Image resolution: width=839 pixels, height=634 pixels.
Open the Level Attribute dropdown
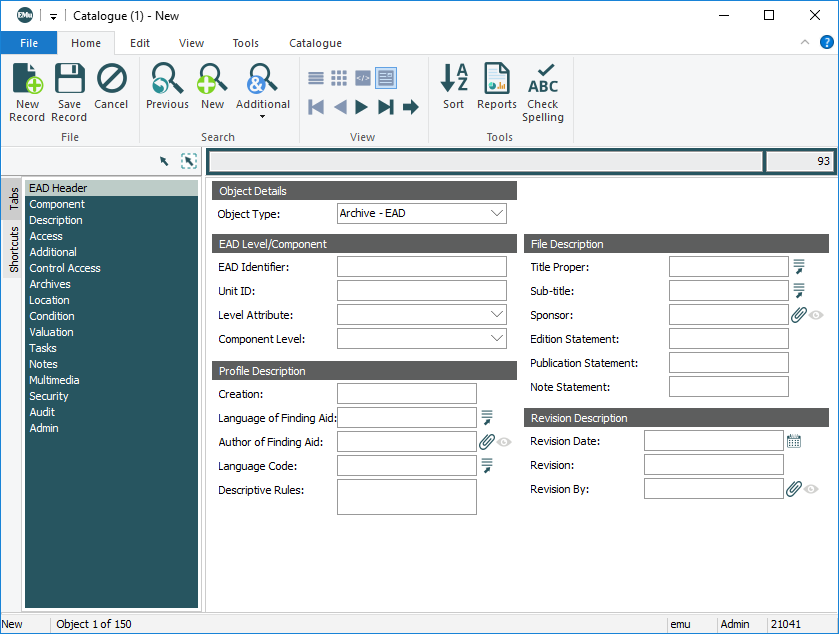tap(497, 315)
